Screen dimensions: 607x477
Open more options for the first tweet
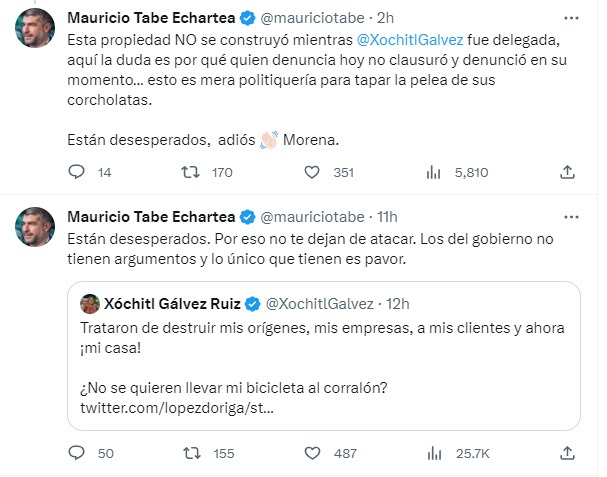click(x=569, y=17)
